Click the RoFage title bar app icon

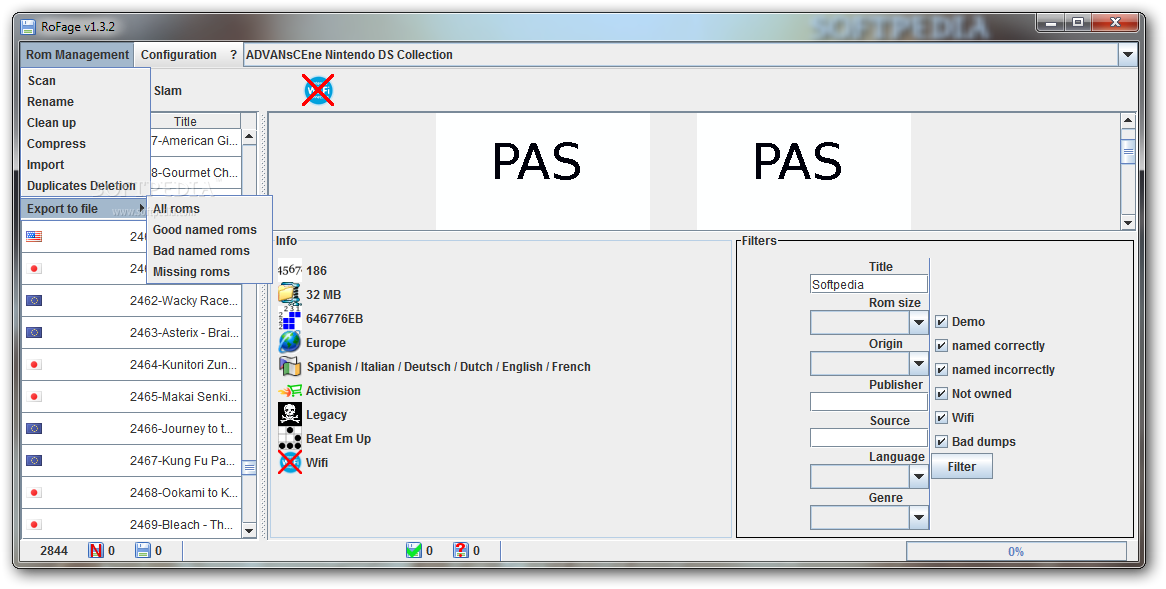pyautogui.click(x=28, y=27)
